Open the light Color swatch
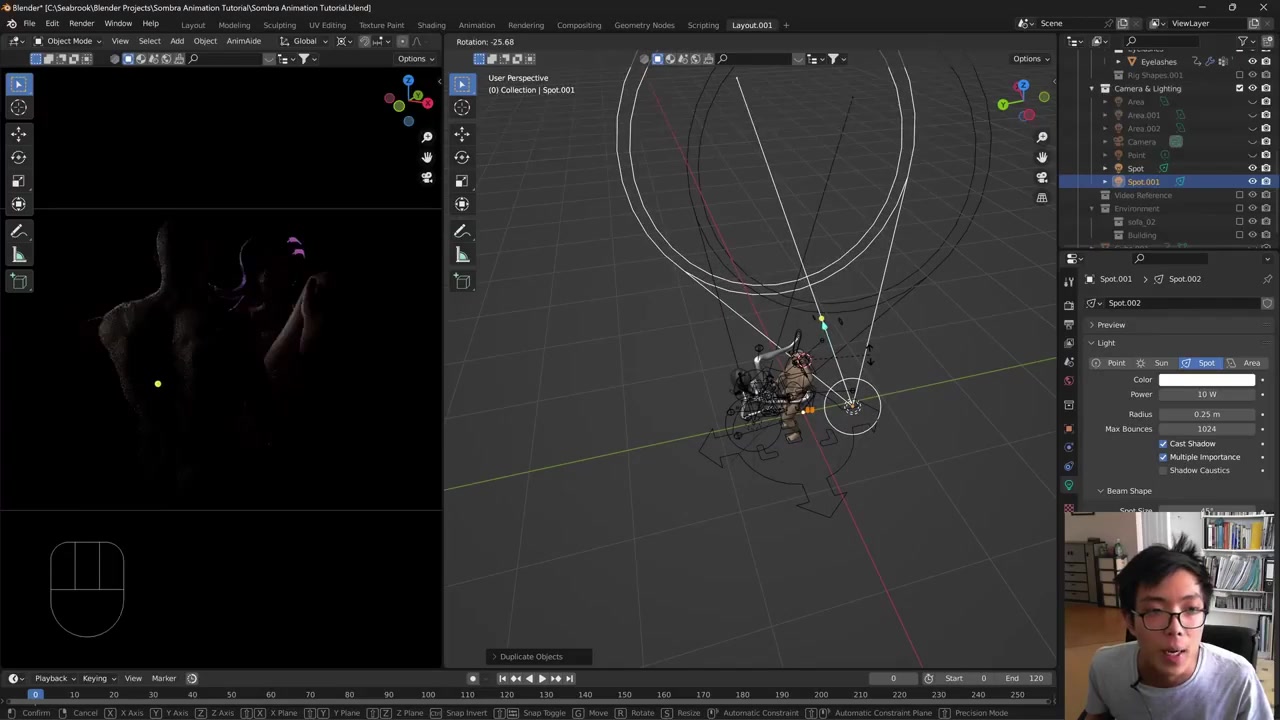The image size is (1280, 720). pyautogui.click(x=1207, y=380)
